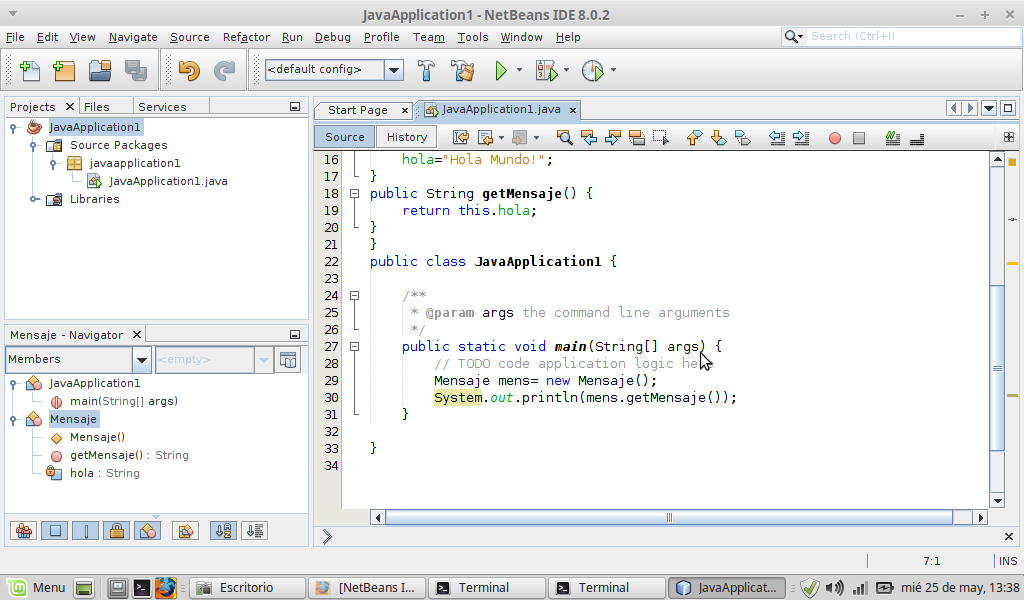Launch Firefox from the taskbar
1024x600 pixels.
(165, 588)
